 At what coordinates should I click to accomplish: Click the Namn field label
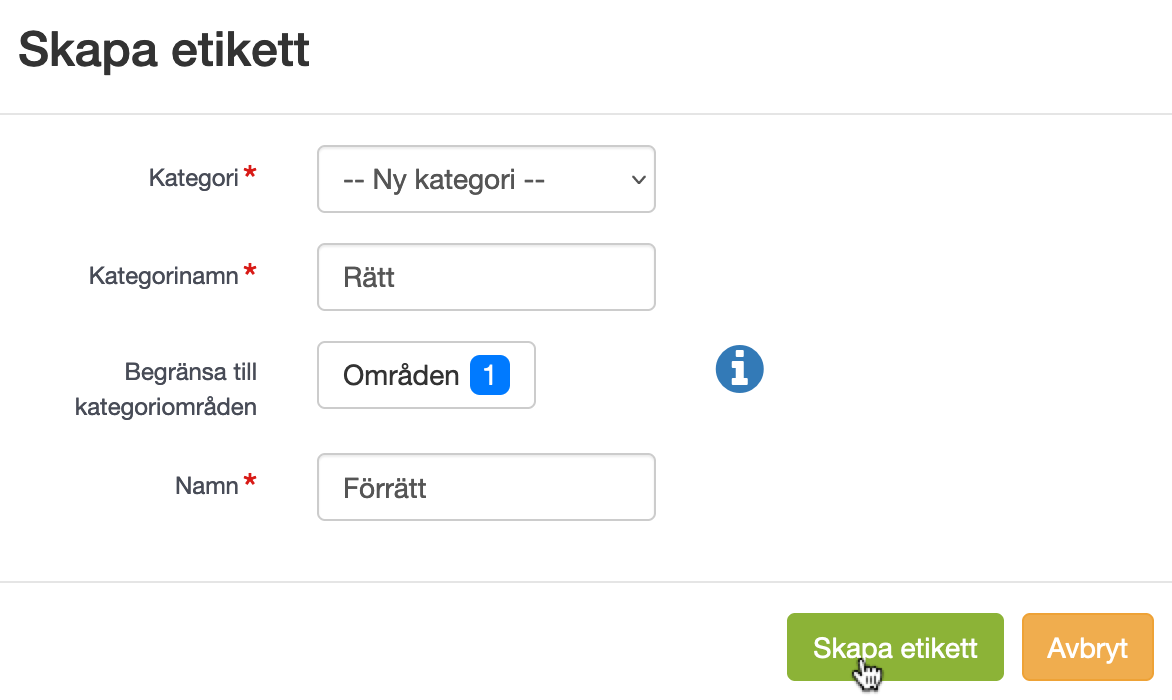click(x=207, y=486)
